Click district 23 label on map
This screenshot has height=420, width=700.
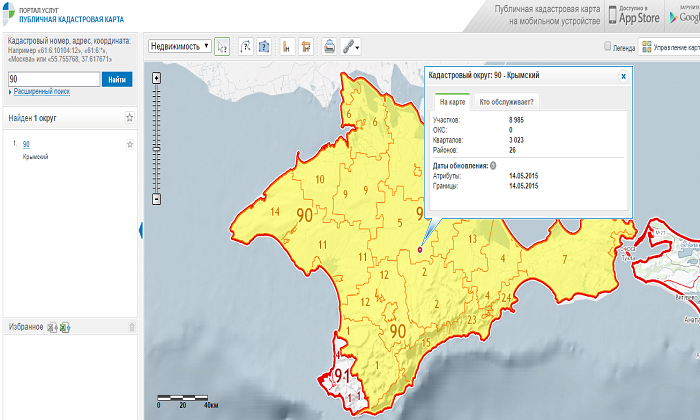click(472, 320)
